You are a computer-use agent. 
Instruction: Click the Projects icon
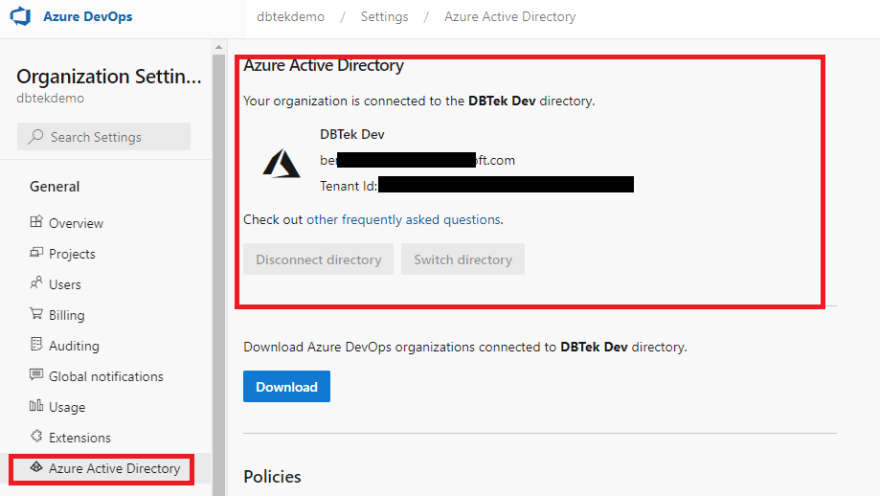(36, 252)
